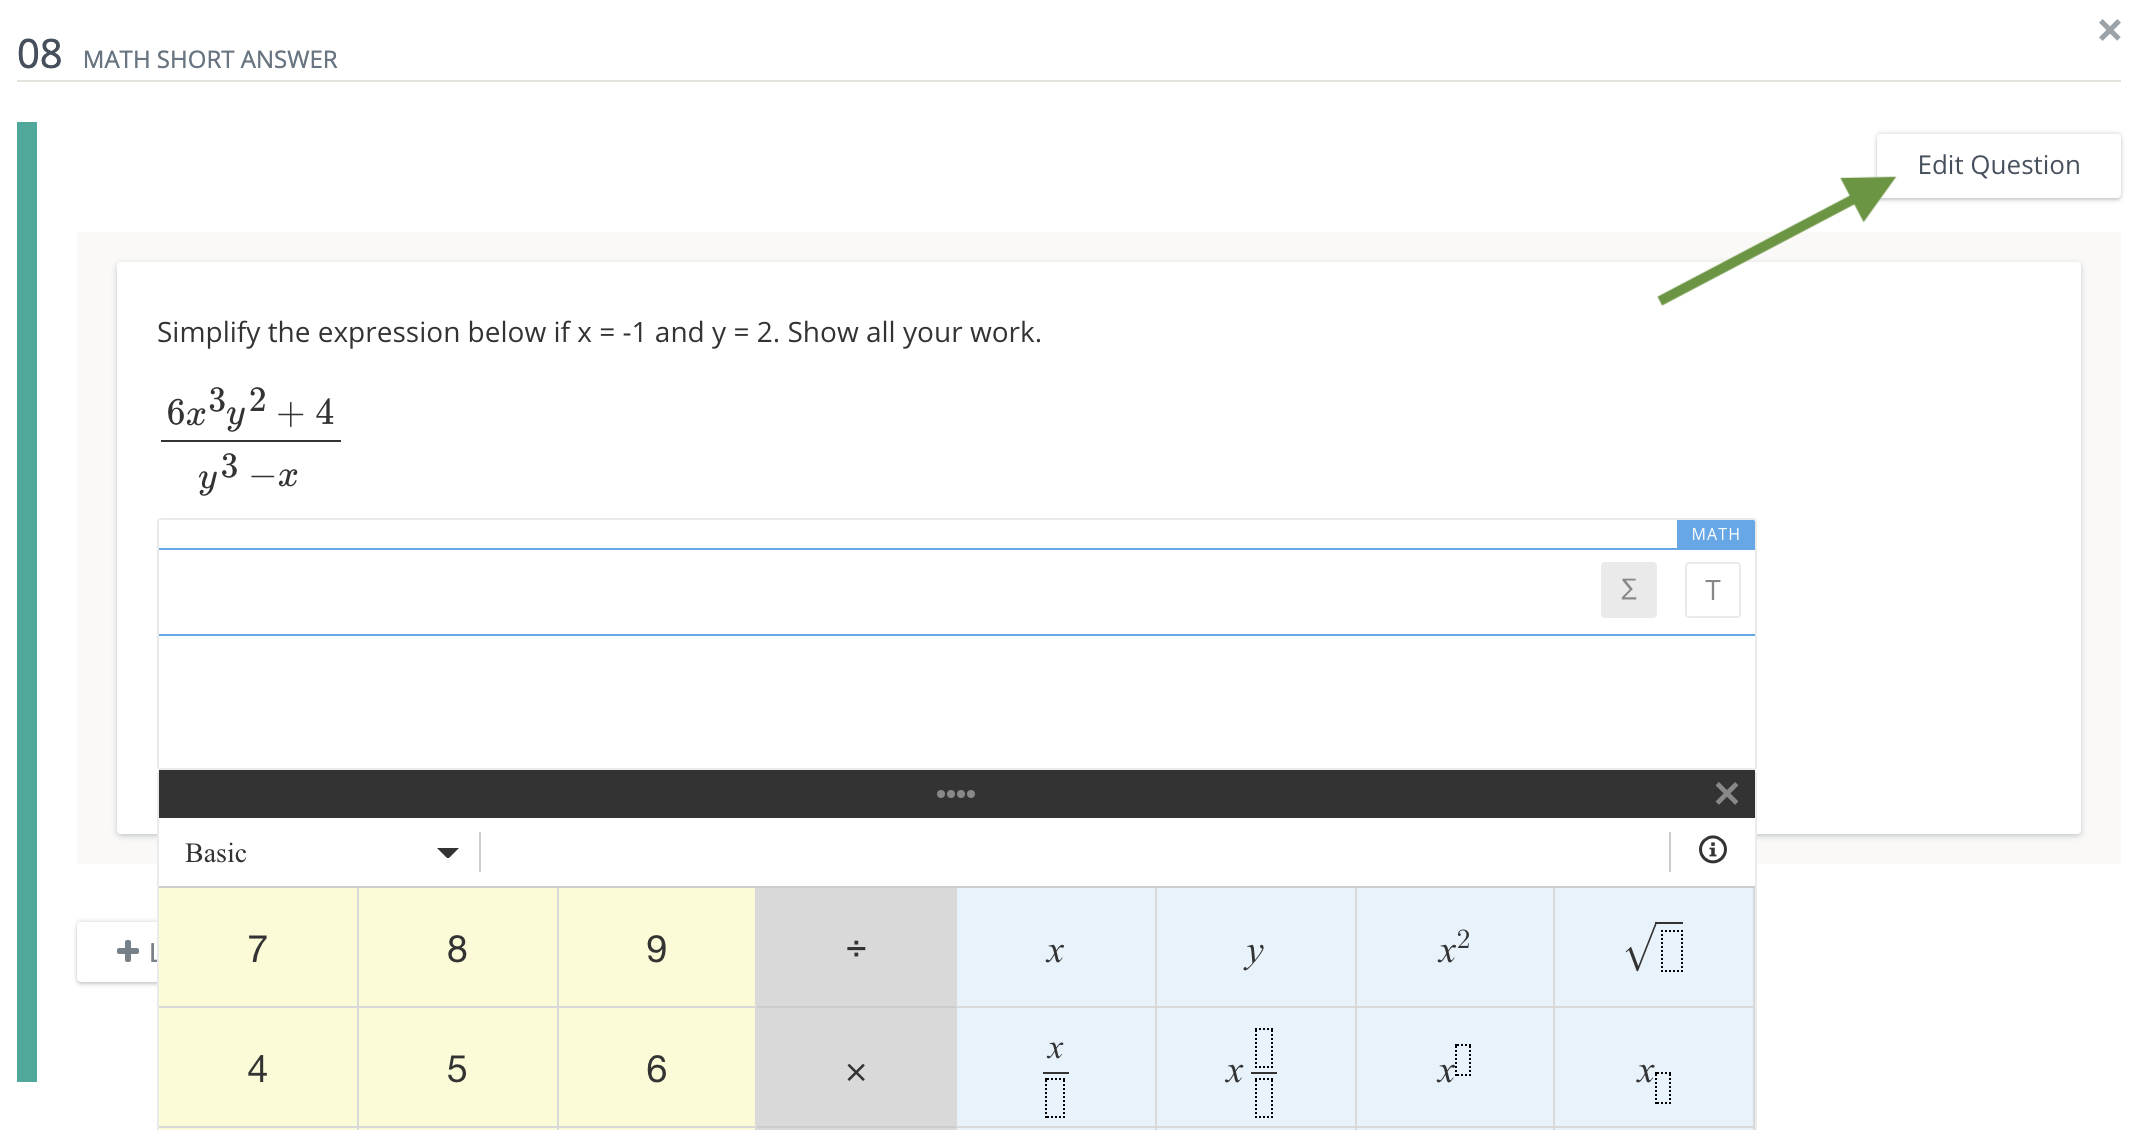Select the T text mode icon
Screen dimensions: 2154x1130
click(x=1712, y=590)
